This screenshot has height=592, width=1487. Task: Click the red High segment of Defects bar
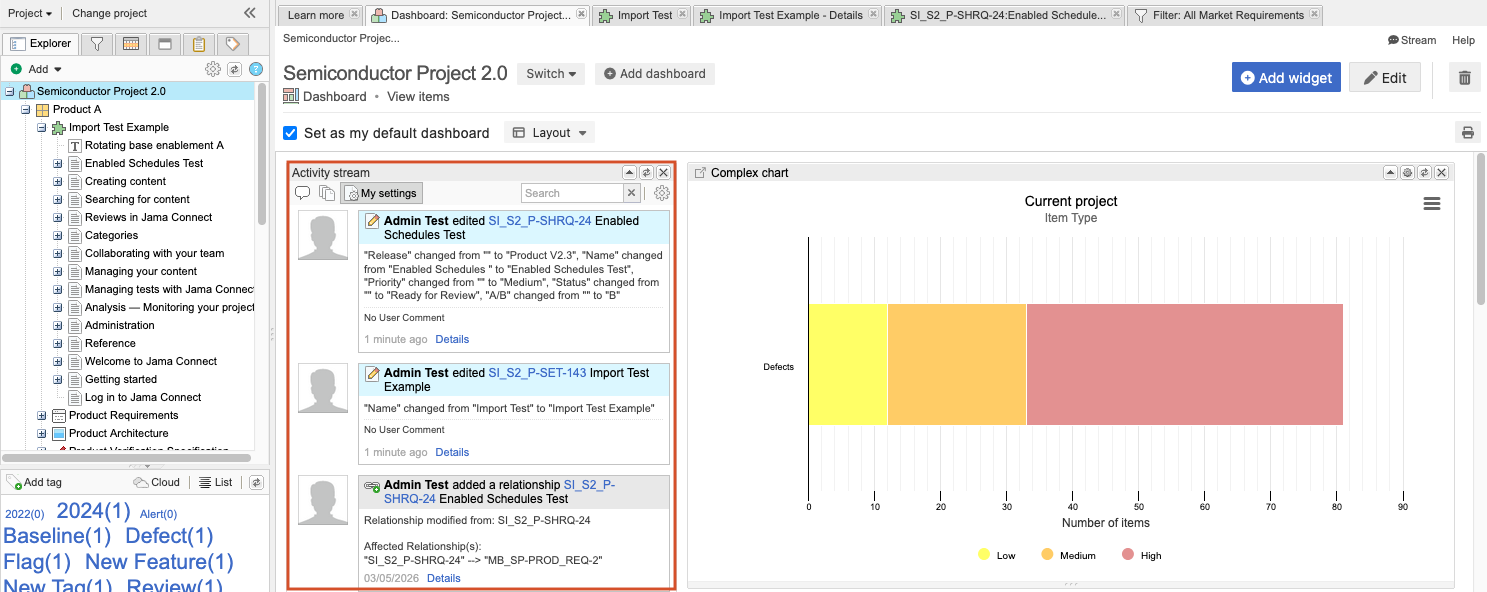(1185, 366)
